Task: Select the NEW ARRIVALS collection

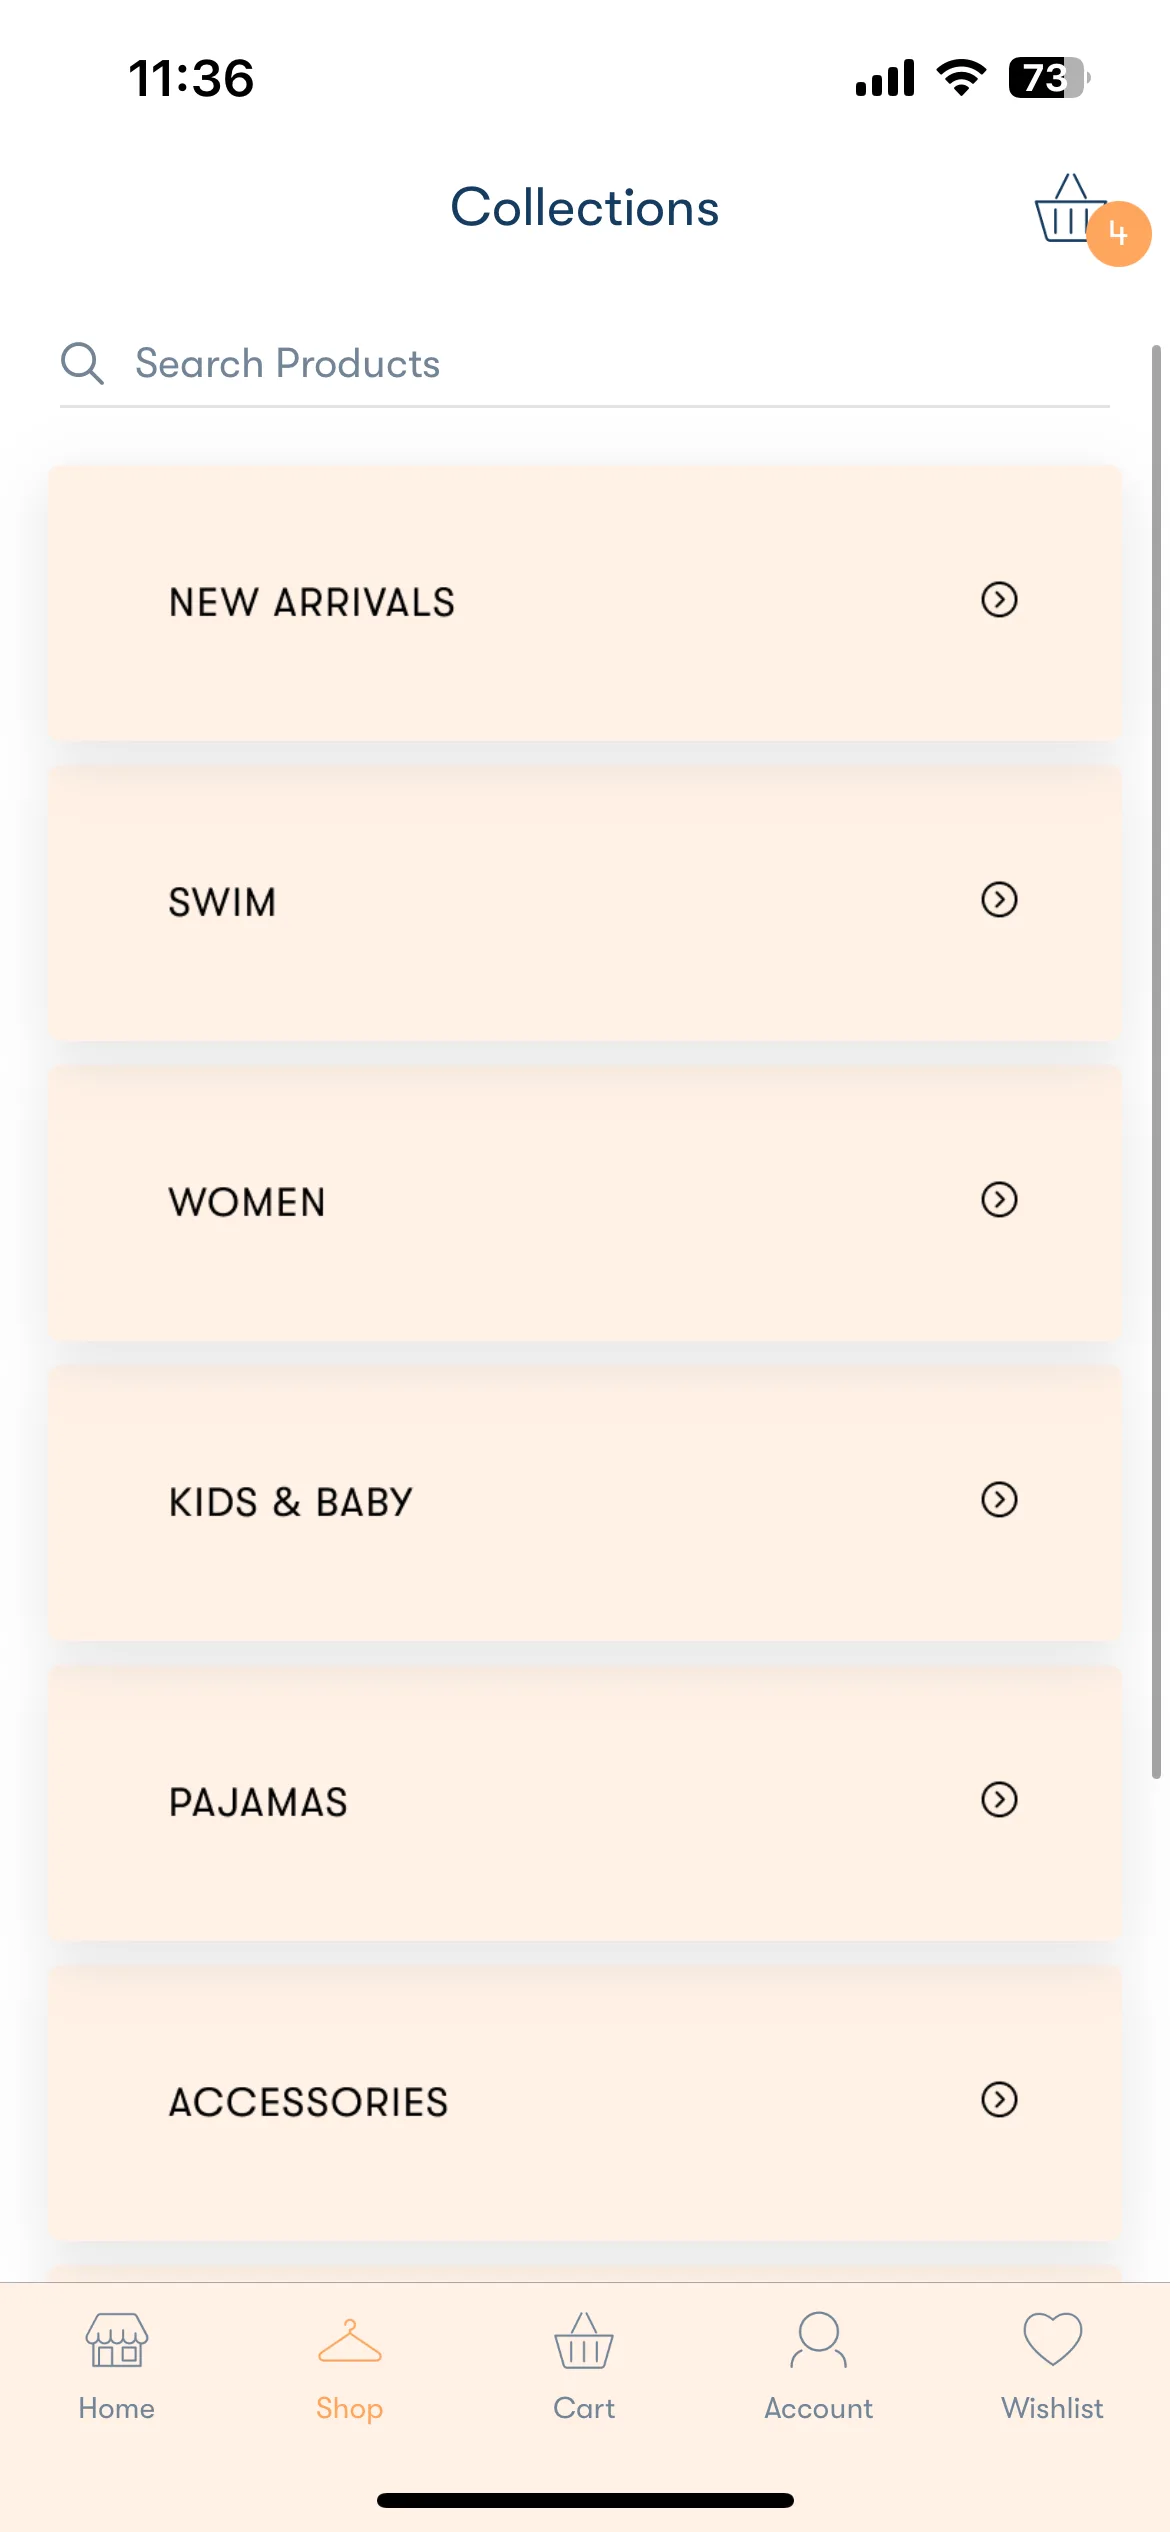Action: 585,603
